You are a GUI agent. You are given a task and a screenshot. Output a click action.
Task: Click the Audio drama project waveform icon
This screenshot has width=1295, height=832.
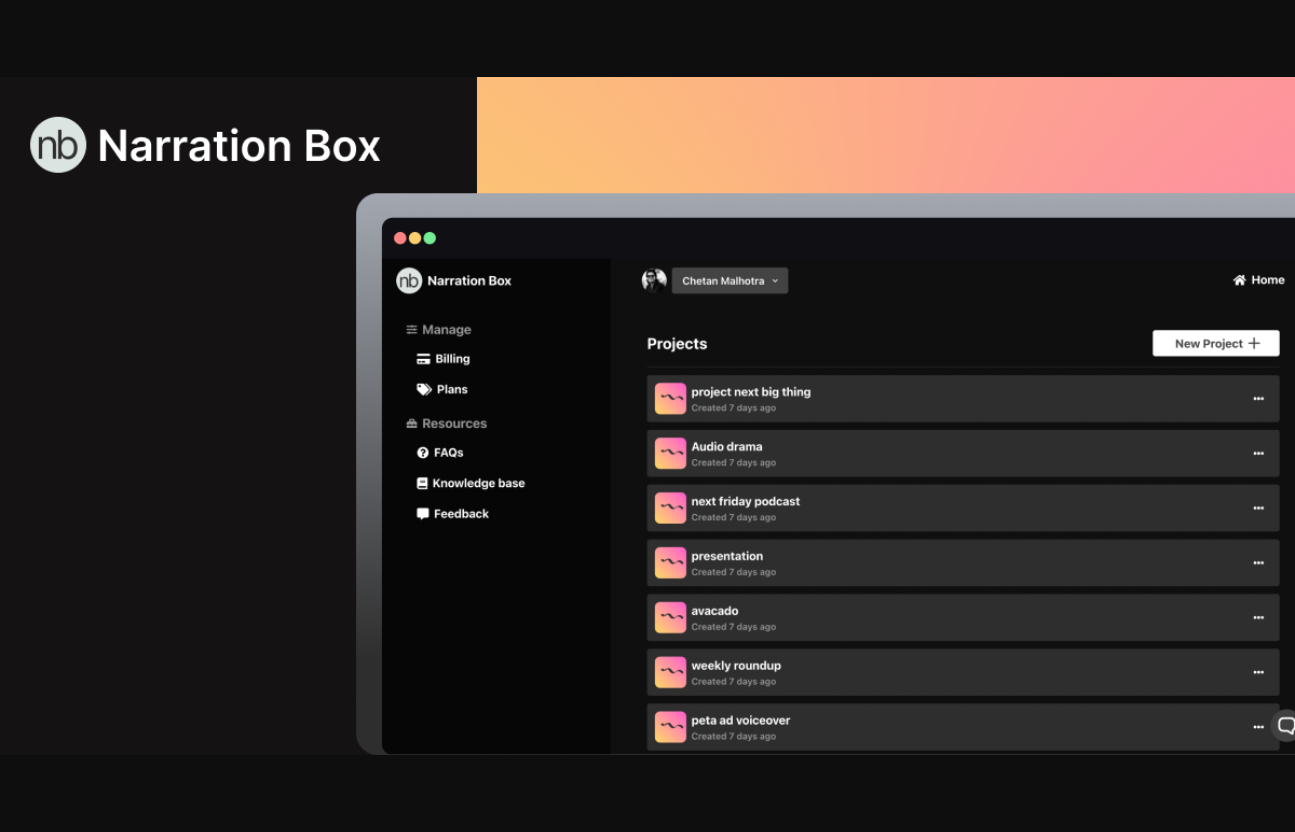(670, 454)
